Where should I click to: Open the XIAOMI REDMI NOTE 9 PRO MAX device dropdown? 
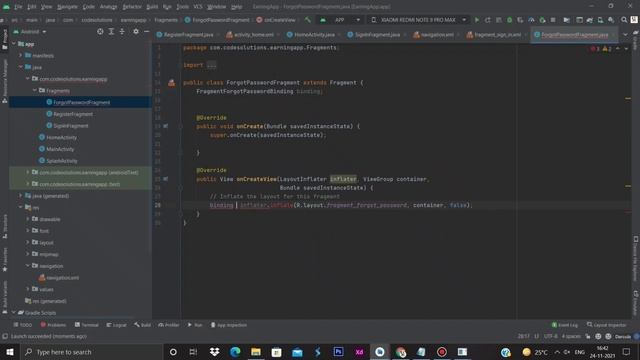(x=419, y=20)
